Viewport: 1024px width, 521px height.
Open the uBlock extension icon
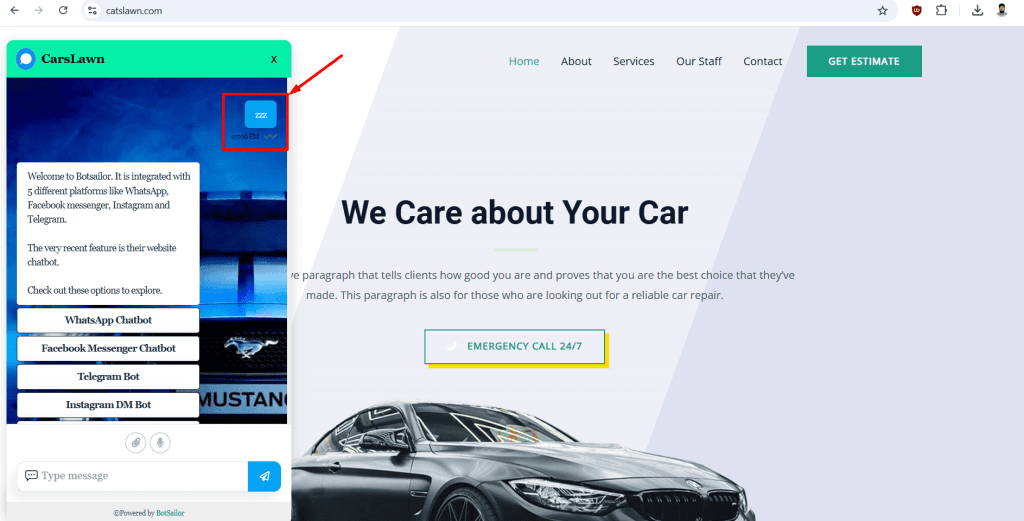point(916,10)
